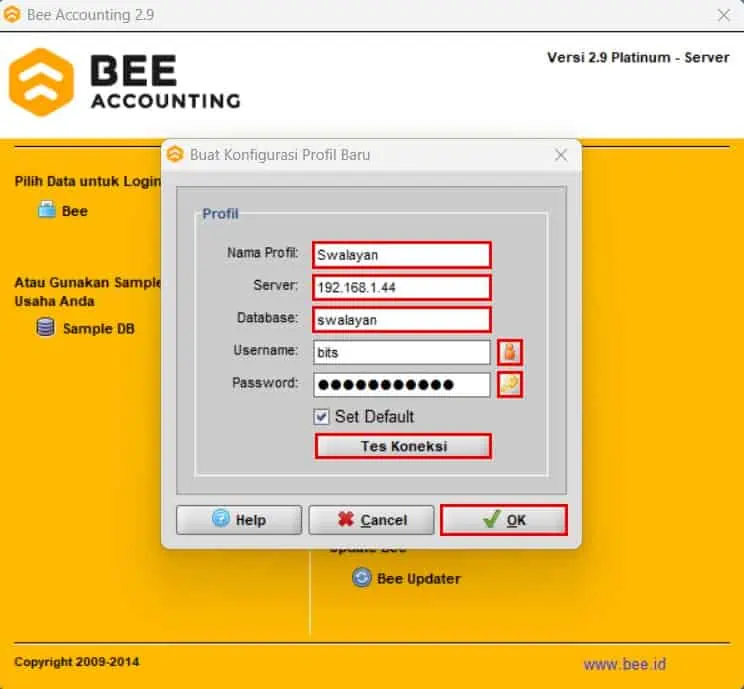This screenshot has width=744, height=689.
Task: Click the Bee icon in dialog title bar
Action: click(x=175, y=154)
